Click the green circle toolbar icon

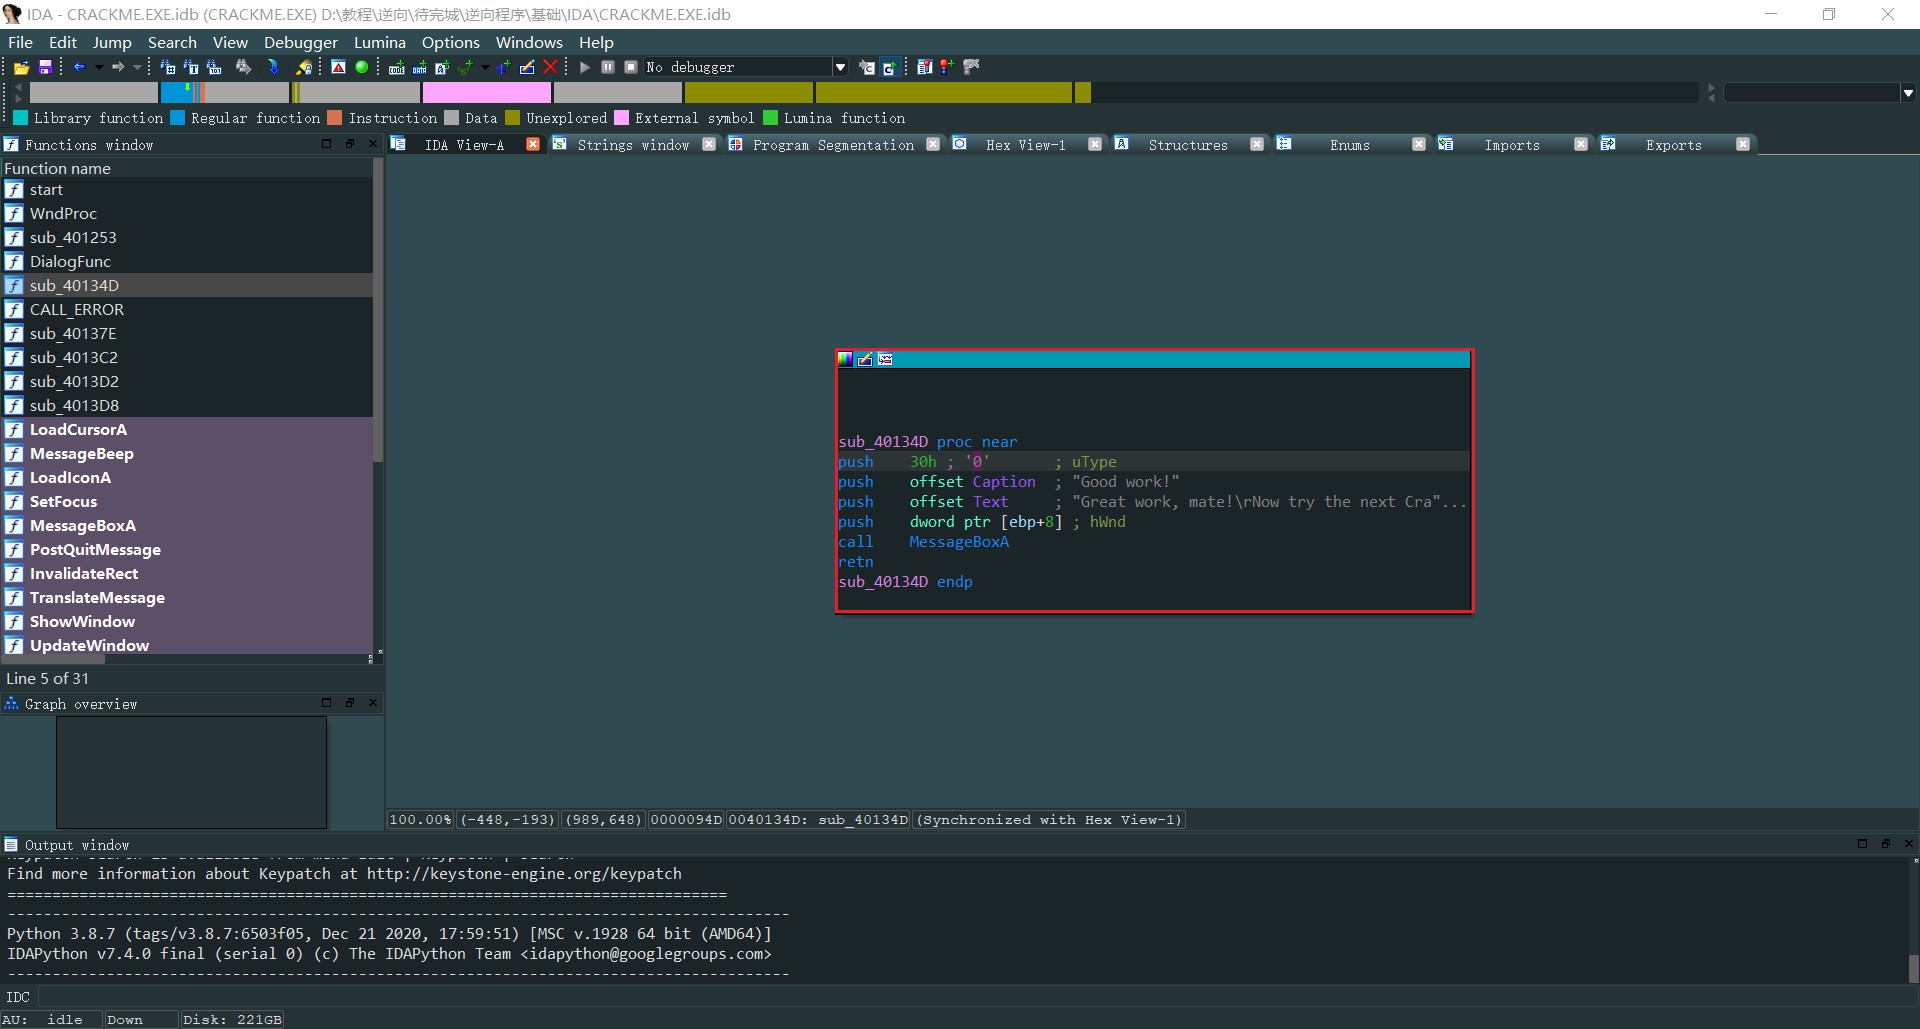362,67
